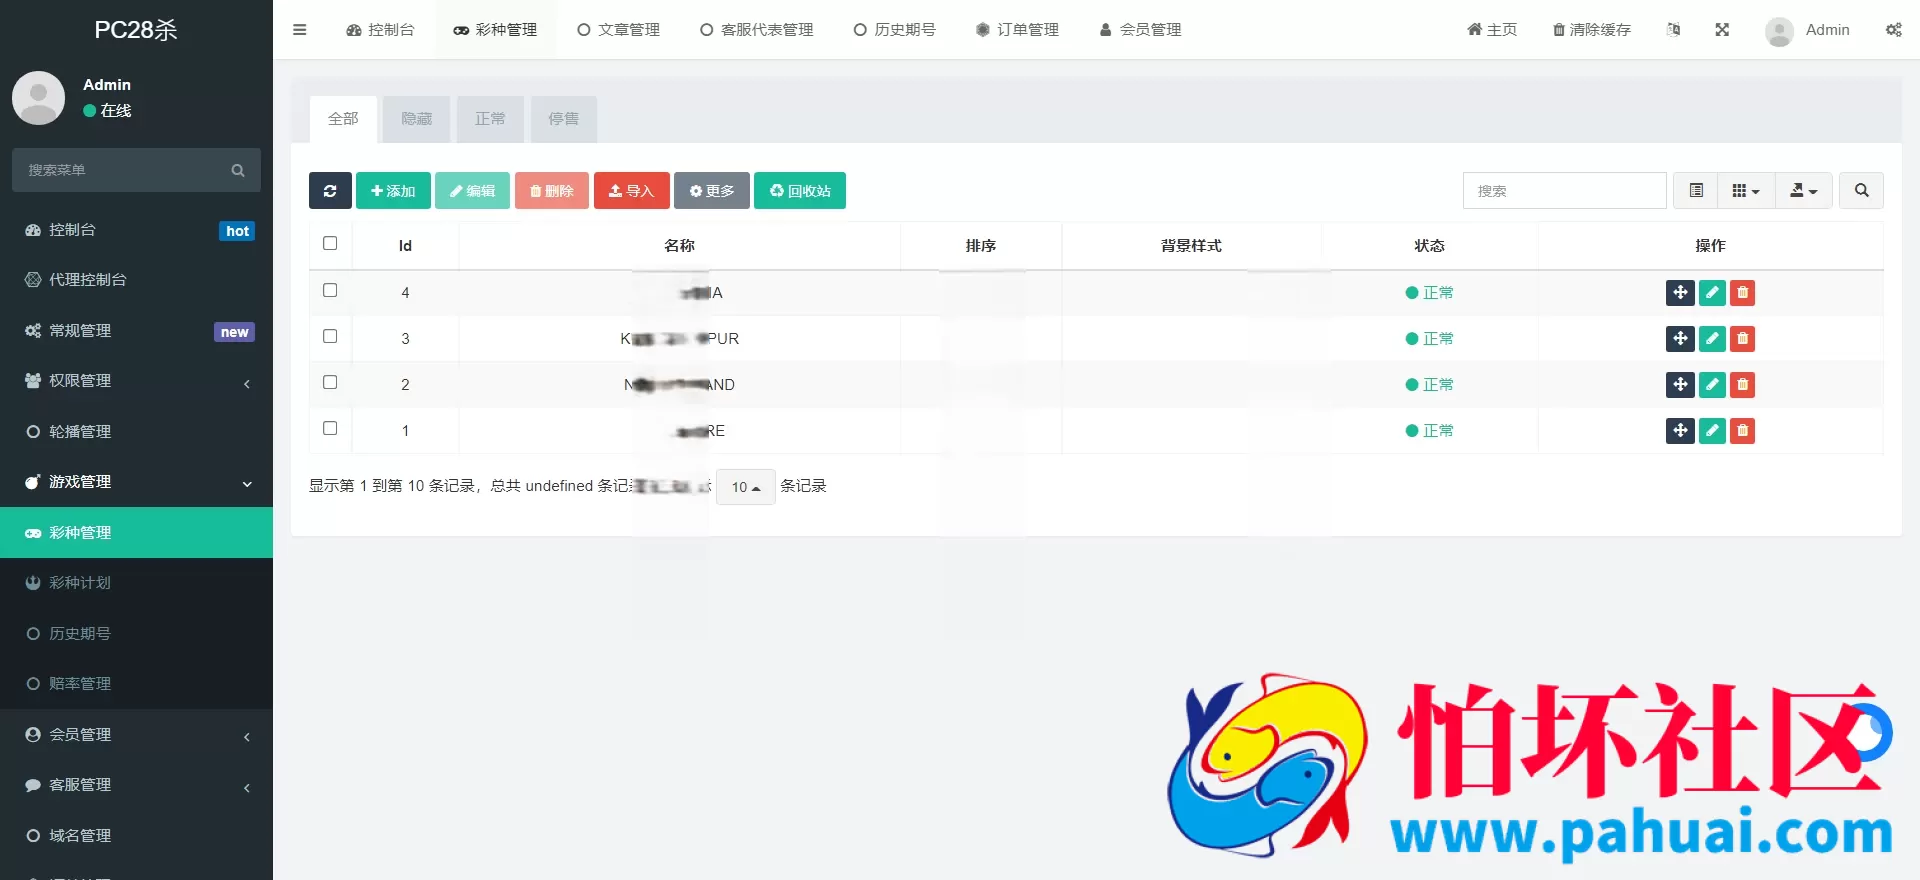
Task: Toggle the sidebar hamburger menu
Action: point(299,30)
